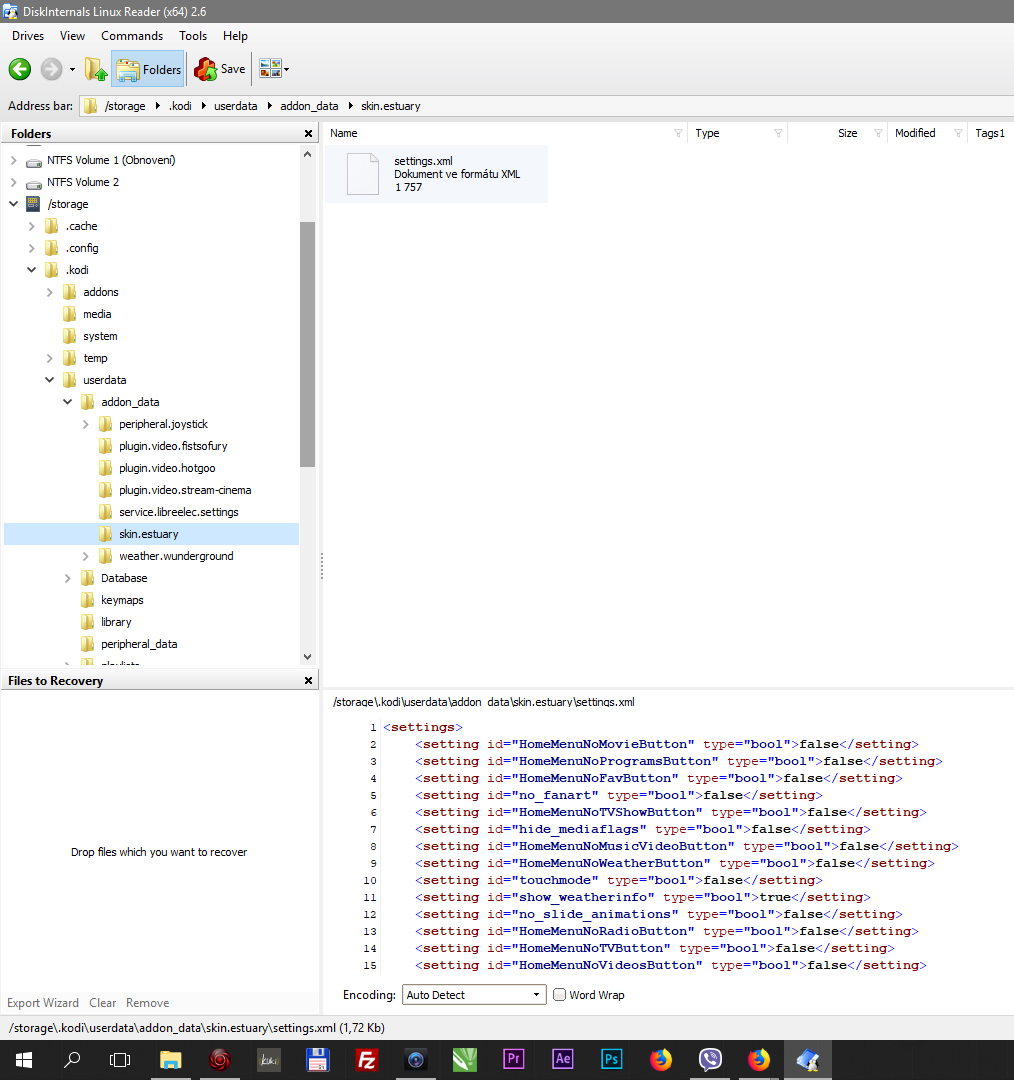
Task: Click the Save toolbar icon
Action: click(220, 69)
